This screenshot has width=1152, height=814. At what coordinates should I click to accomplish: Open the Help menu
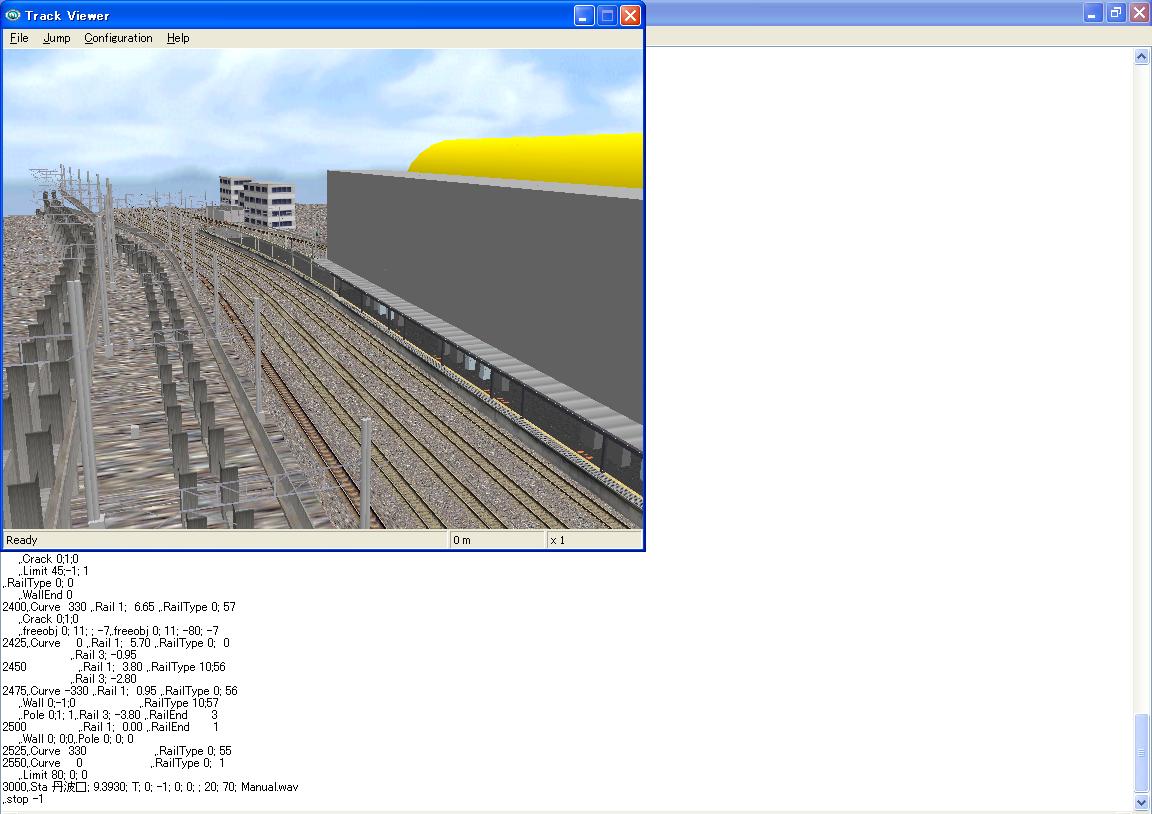click(x=178, y=38)
